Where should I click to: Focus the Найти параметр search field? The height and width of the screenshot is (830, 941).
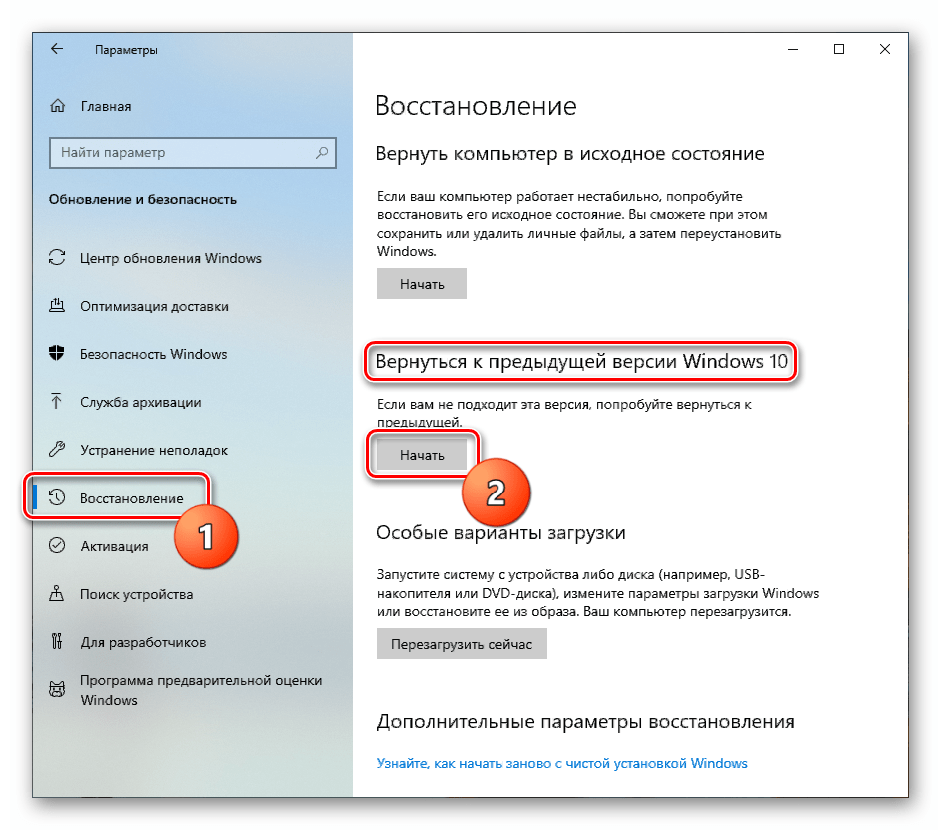pos(193,152)
